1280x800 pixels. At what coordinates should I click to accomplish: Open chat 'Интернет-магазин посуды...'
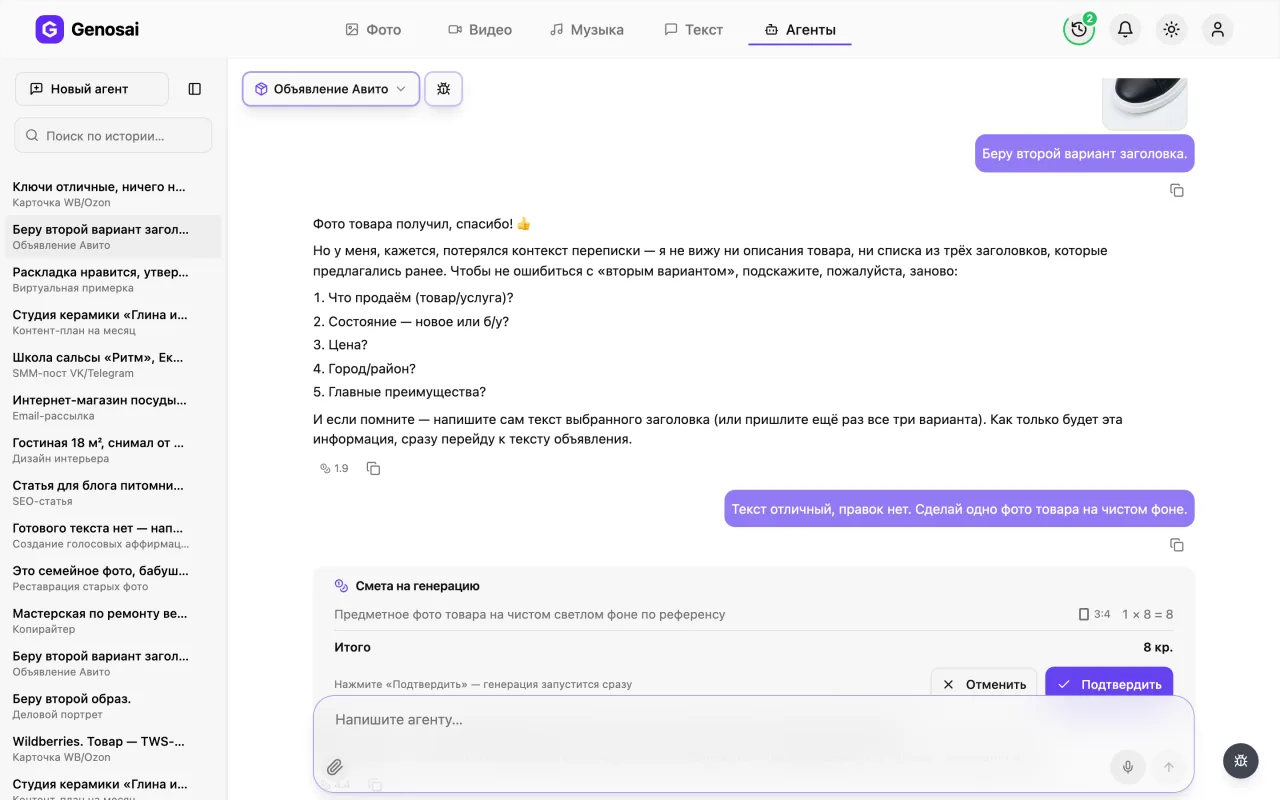pos(113,407)
